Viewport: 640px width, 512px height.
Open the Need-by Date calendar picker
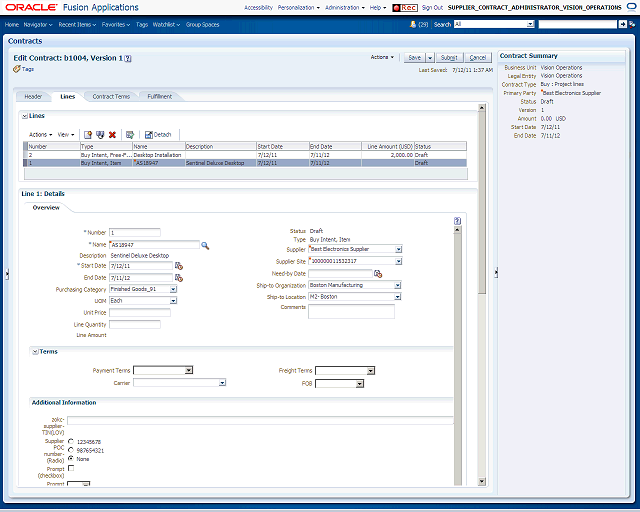tap(378, 274)
